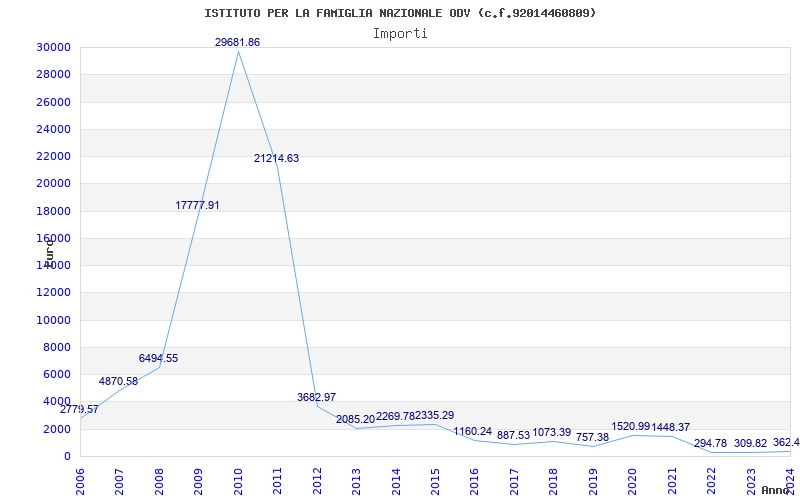This screenshot has width=800, height=500.
Task: Click the y-axis value 12000
Action: pyautogui.click(x=54, y=292)
